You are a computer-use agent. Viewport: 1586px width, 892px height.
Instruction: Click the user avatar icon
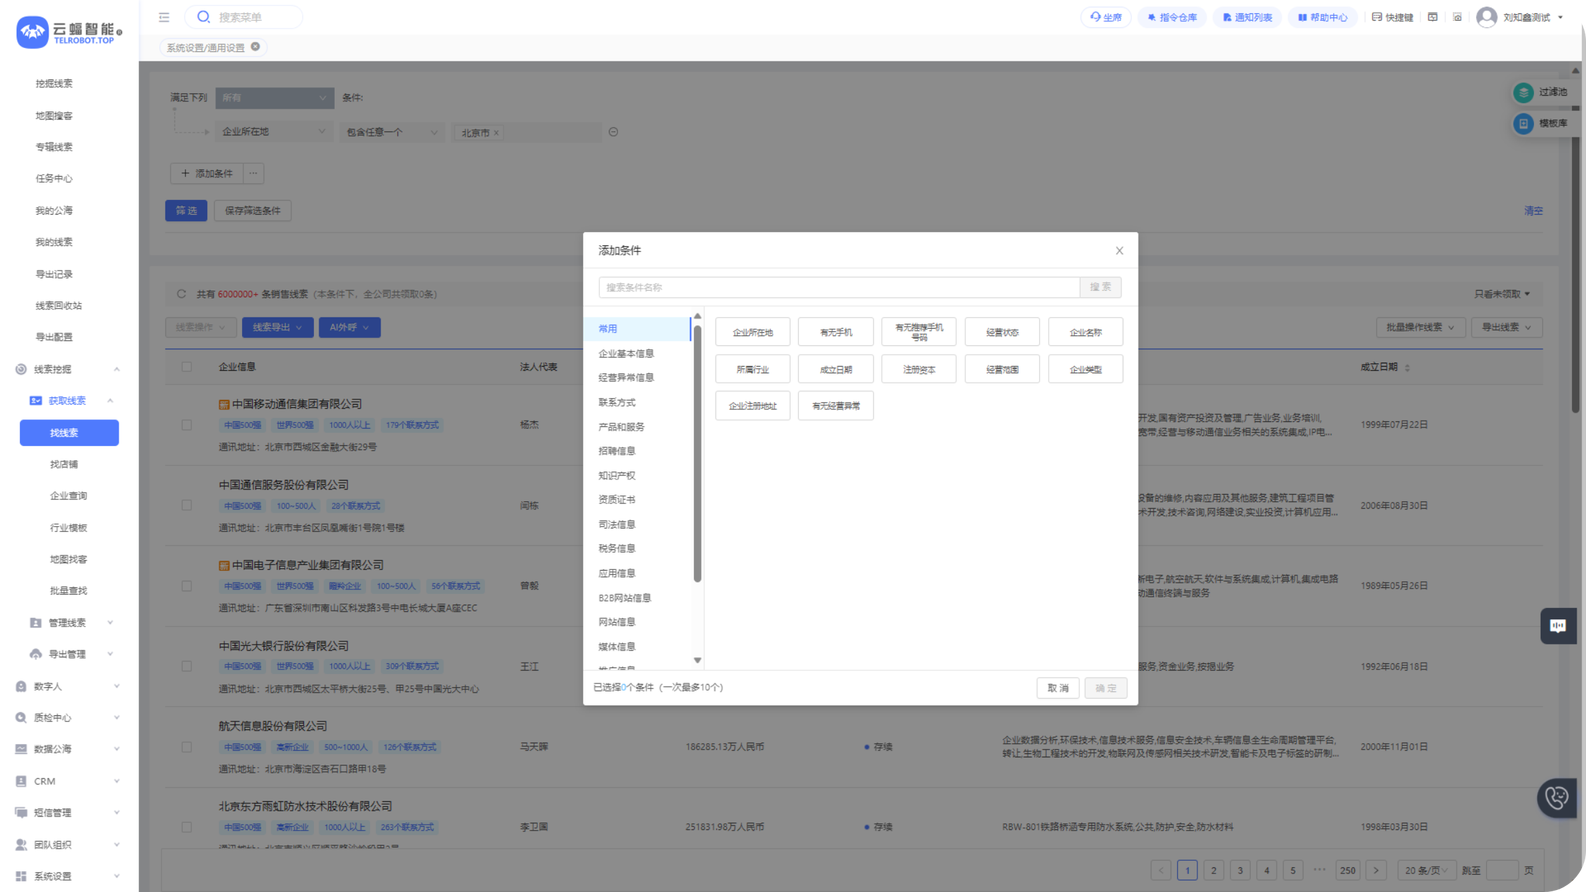[1487, 17]
